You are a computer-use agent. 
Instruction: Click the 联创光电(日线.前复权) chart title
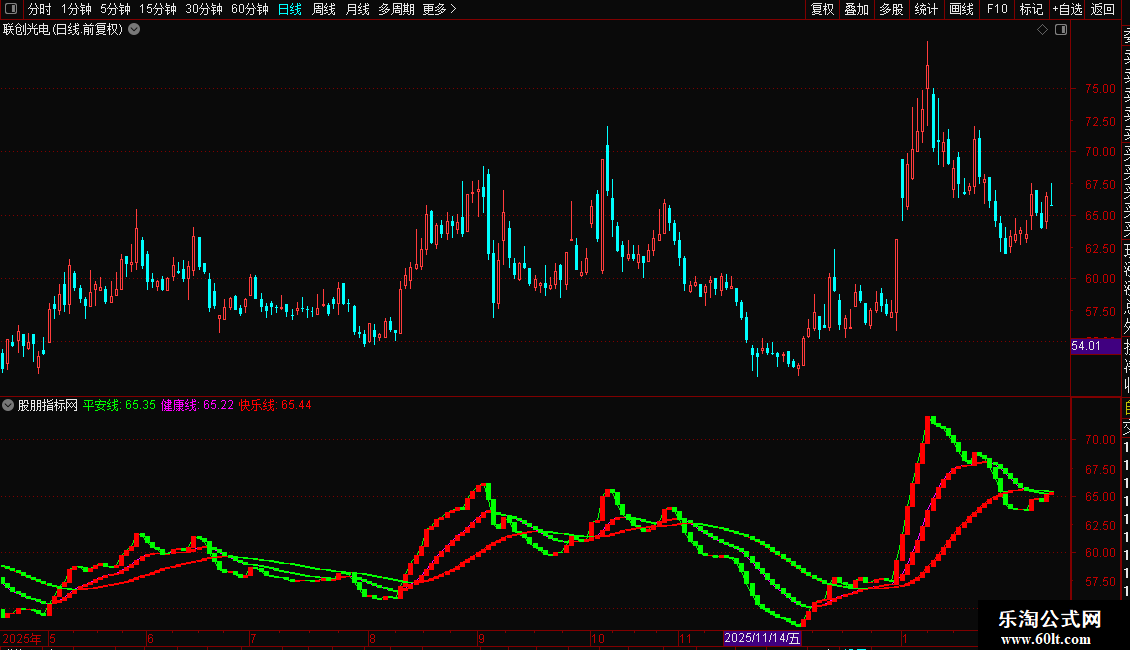tap(63, 30)
